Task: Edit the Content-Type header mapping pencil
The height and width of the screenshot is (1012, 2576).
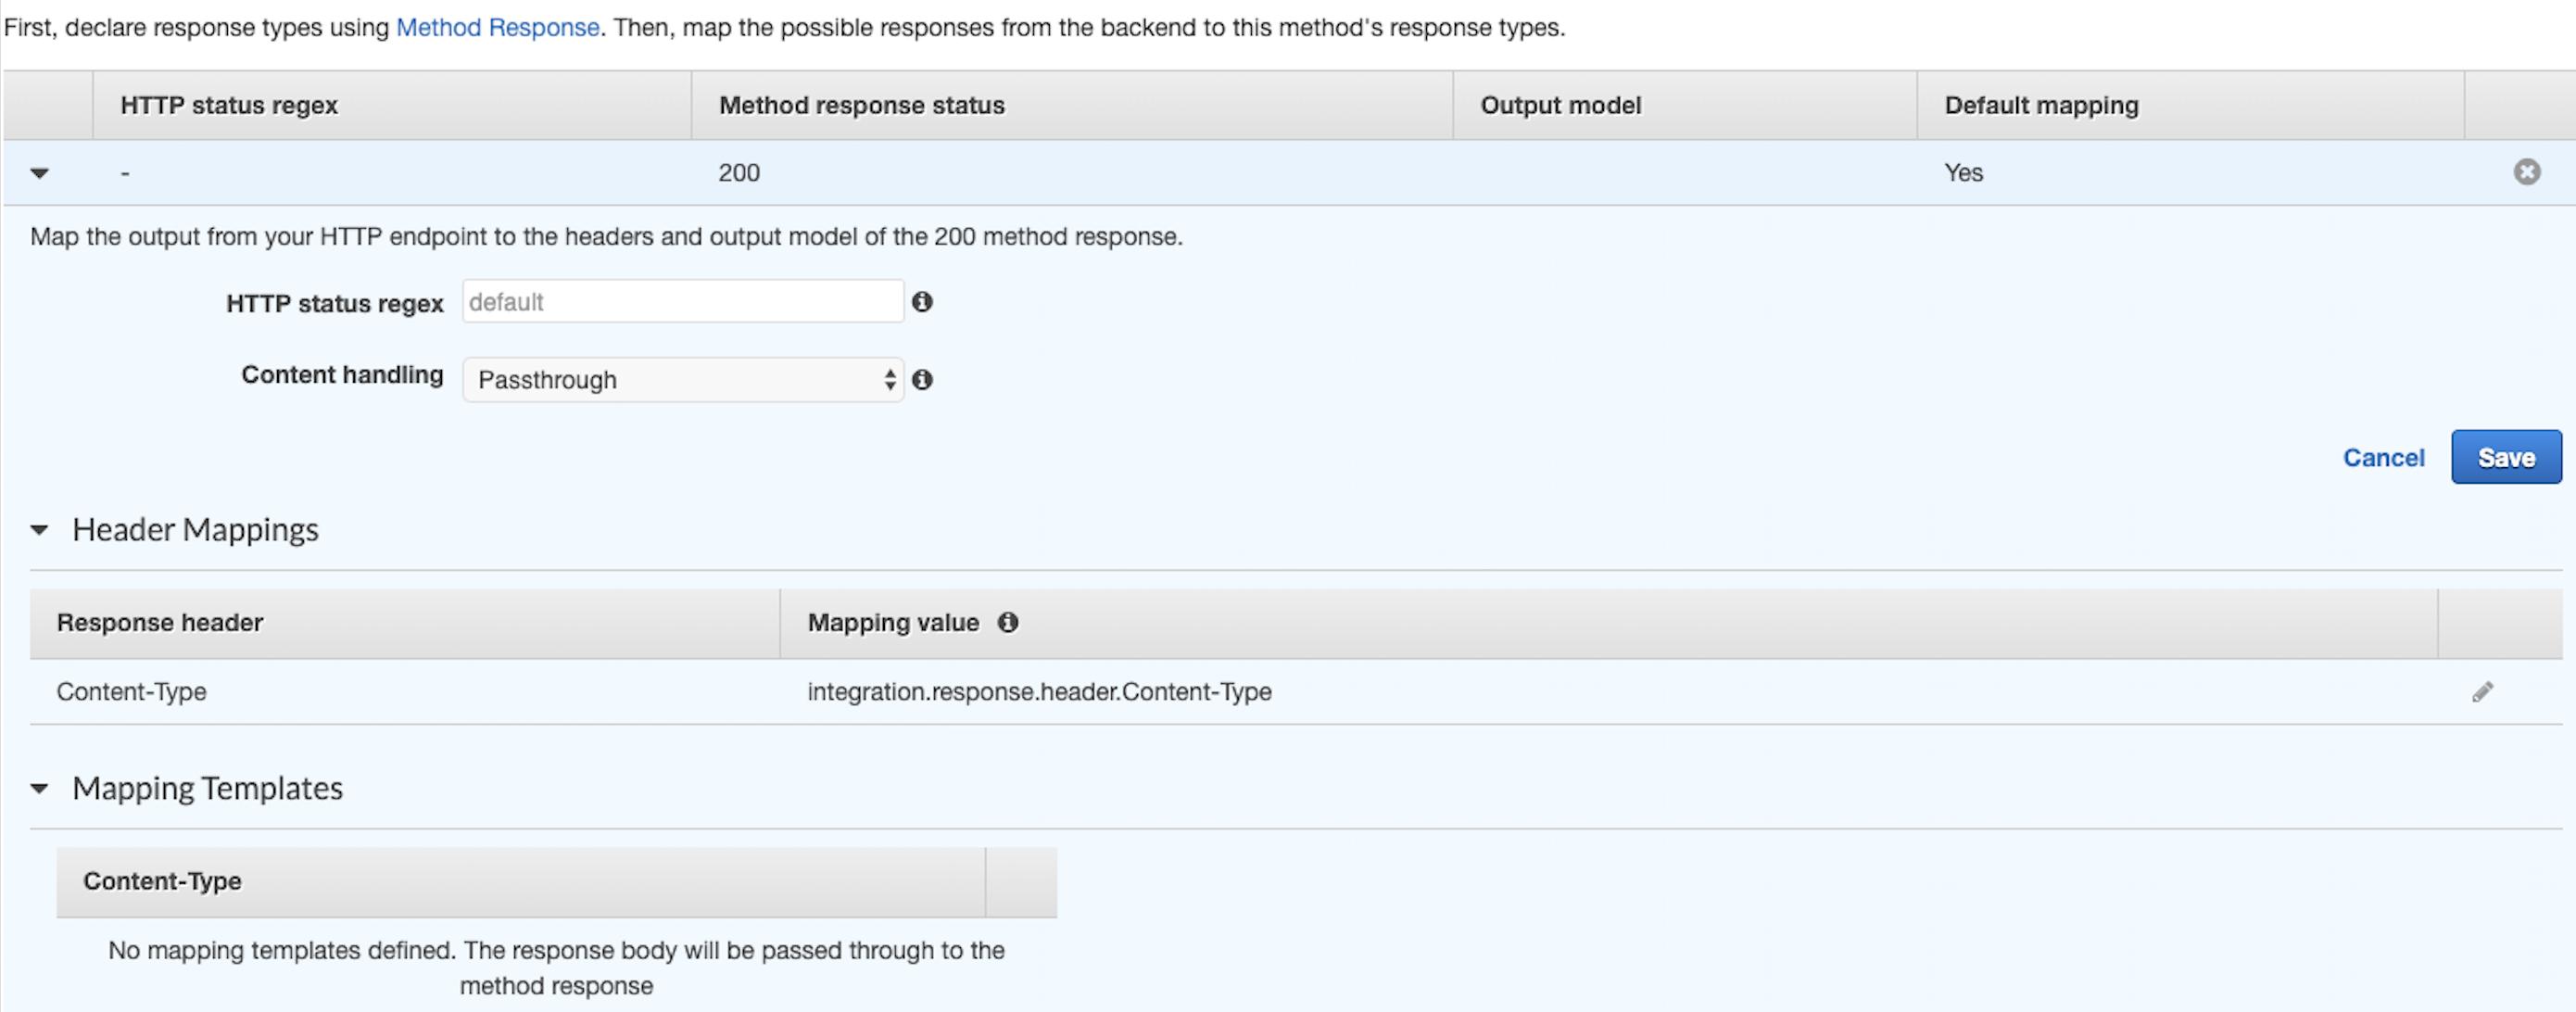Action: point(2482,692)
